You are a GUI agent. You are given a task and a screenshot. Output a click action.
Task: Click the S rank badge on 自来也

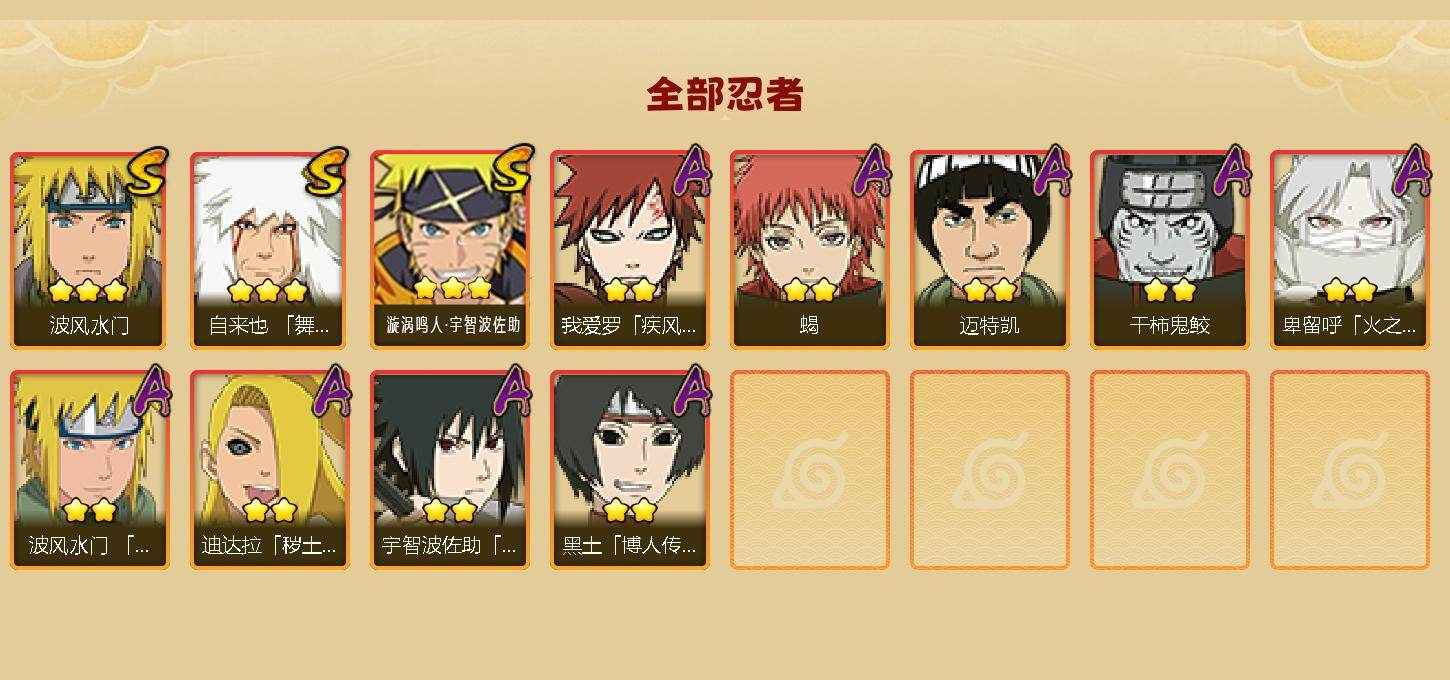pos(327,170)
